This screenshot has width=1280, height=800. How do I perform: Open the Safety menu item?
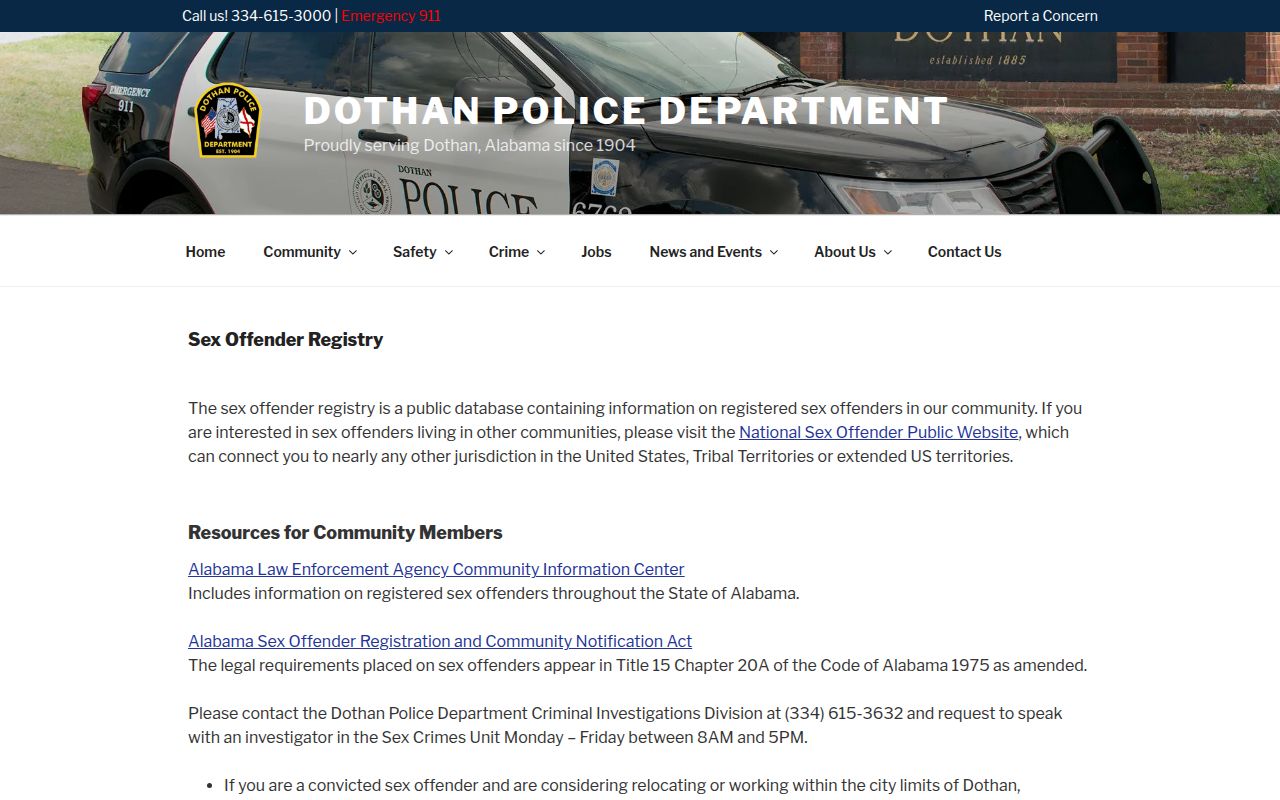(415, 252)
